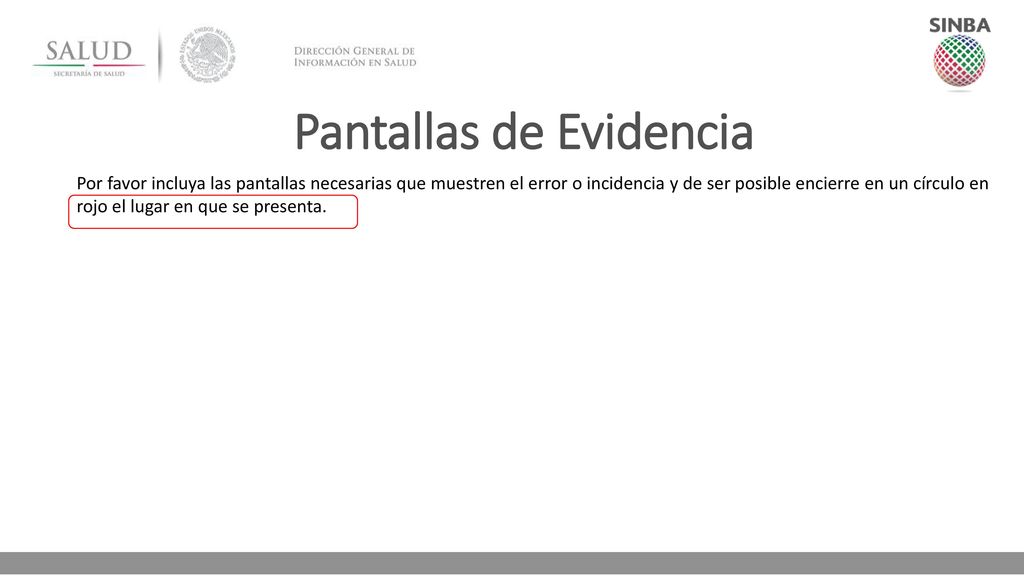Click the text 'rojo el lugar en que se presenta.'

(x=201, y=207)
